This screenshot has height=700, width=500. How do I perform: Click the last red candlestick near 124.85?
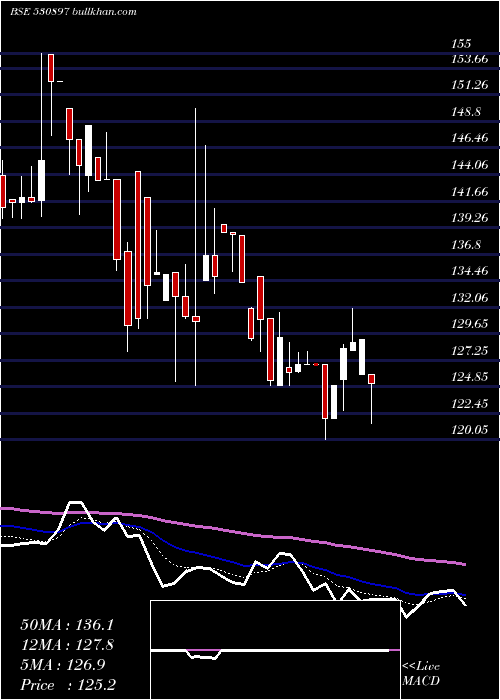(371, 379)
